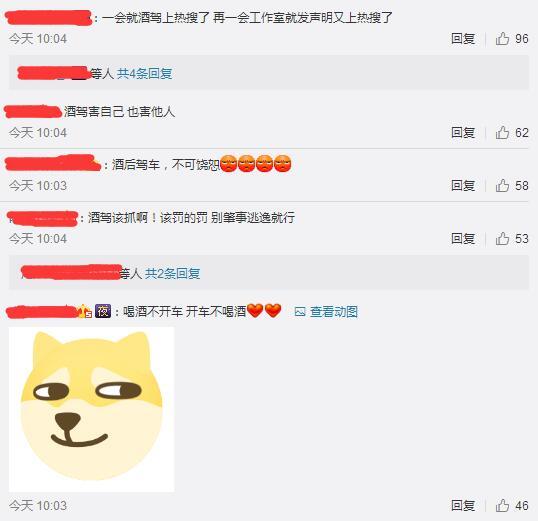The image size is (538, 521).
Task: Reply to 酒驾该抓啊 comment
Action: click(x=463, y=239)
